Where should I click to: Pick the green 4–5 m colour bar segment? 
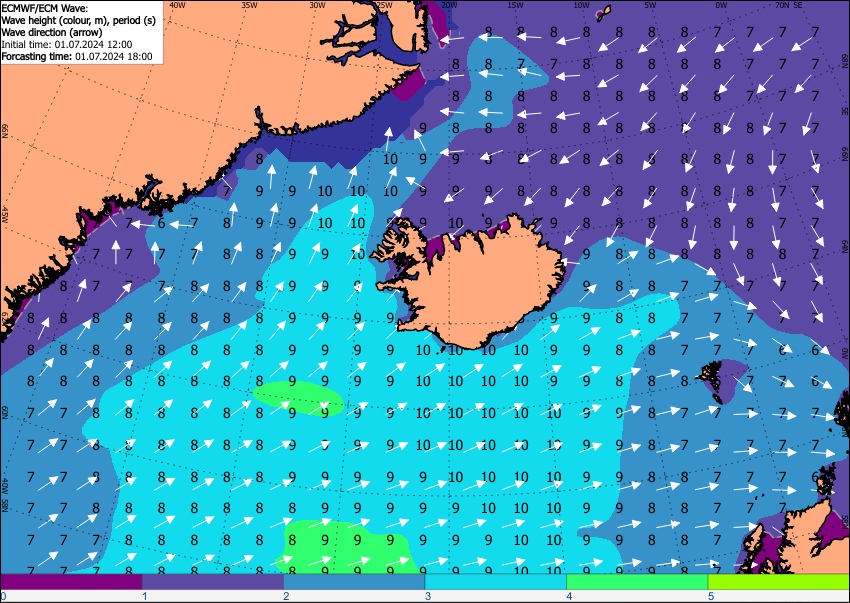[x=637, y=582]
